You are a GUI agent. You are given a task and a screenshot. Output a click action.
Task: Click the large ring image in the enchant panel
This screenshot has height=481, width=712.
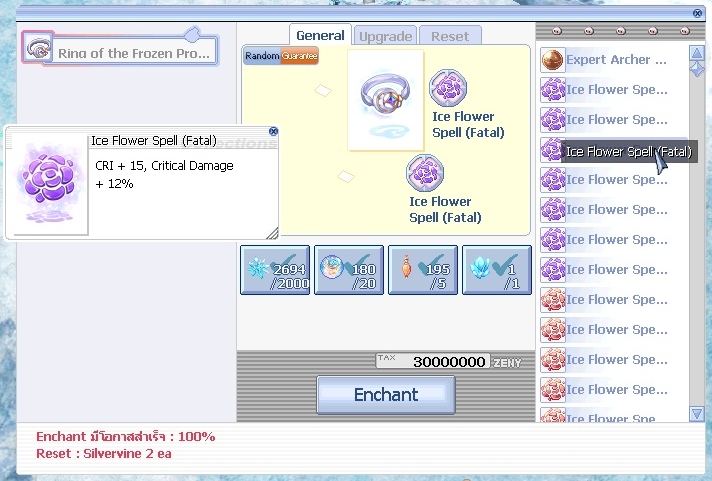(x=385, y=100)
